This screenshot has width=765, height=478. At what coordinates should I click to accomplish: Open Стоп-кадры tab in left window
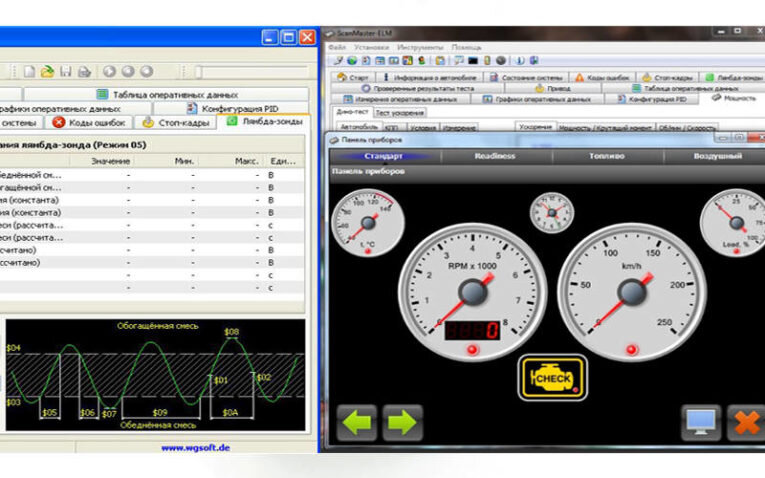175,122
